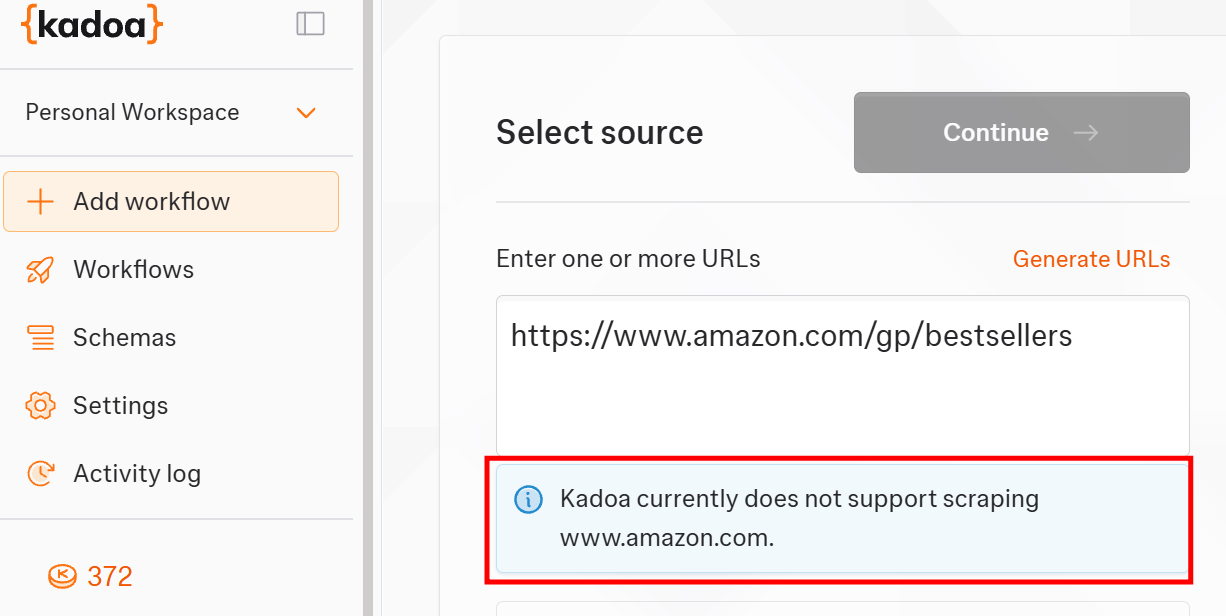Image resolution: width=1226 pixels, height=616 pixels.
Task: Collapse the Personal Workspace selector
Action: click(x=306, y=113)
